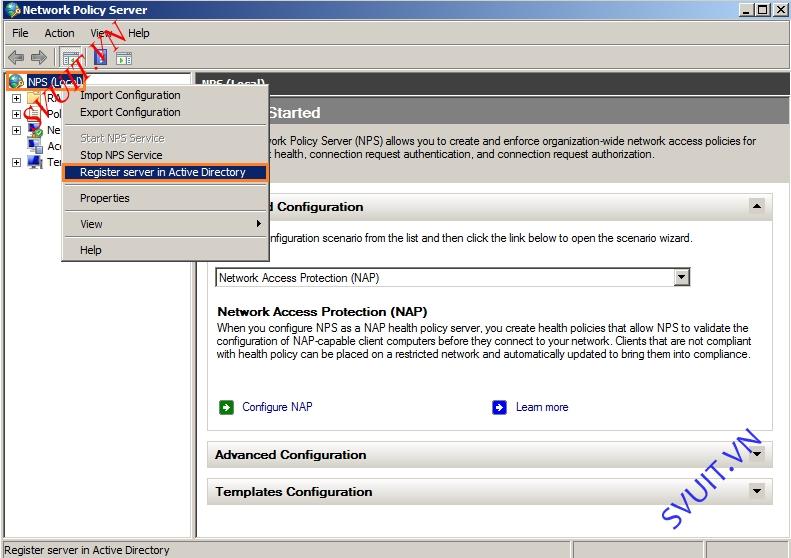The height and width of the screenshot is (558, 791).
Task: Select the Network Access Protection tree icon
Action: (35, 130)
